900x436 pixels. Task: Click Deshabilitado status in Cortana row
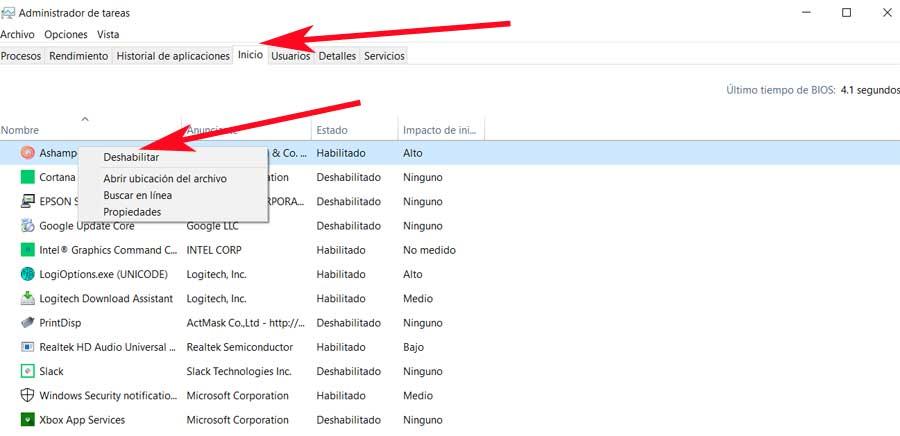(348, 177)
